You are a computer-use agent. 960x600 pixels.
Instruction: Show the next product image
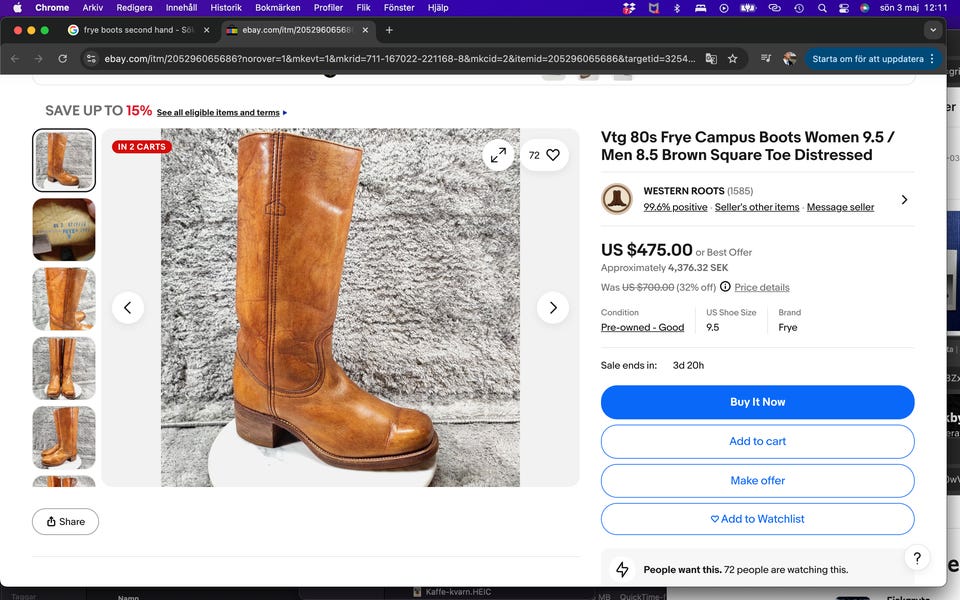click(553, 307)
